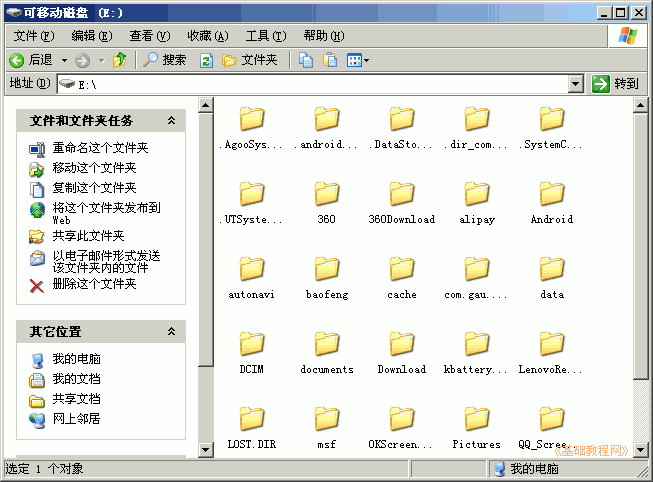653x482 pixels.
Task: Select the data folder icon
Action: click(x=551, y=269)
